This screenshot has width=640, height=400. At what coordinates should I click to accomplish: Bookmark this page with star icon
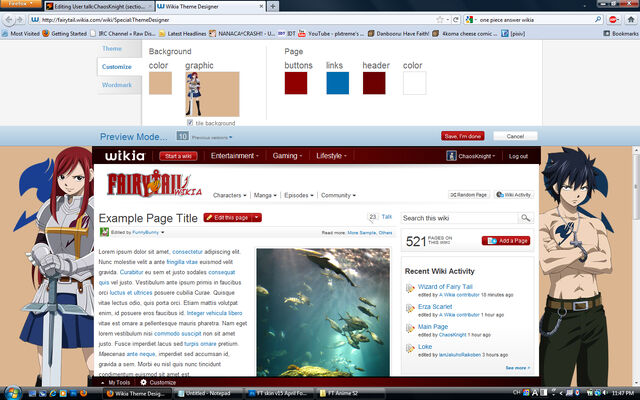[x=440, y=20]
